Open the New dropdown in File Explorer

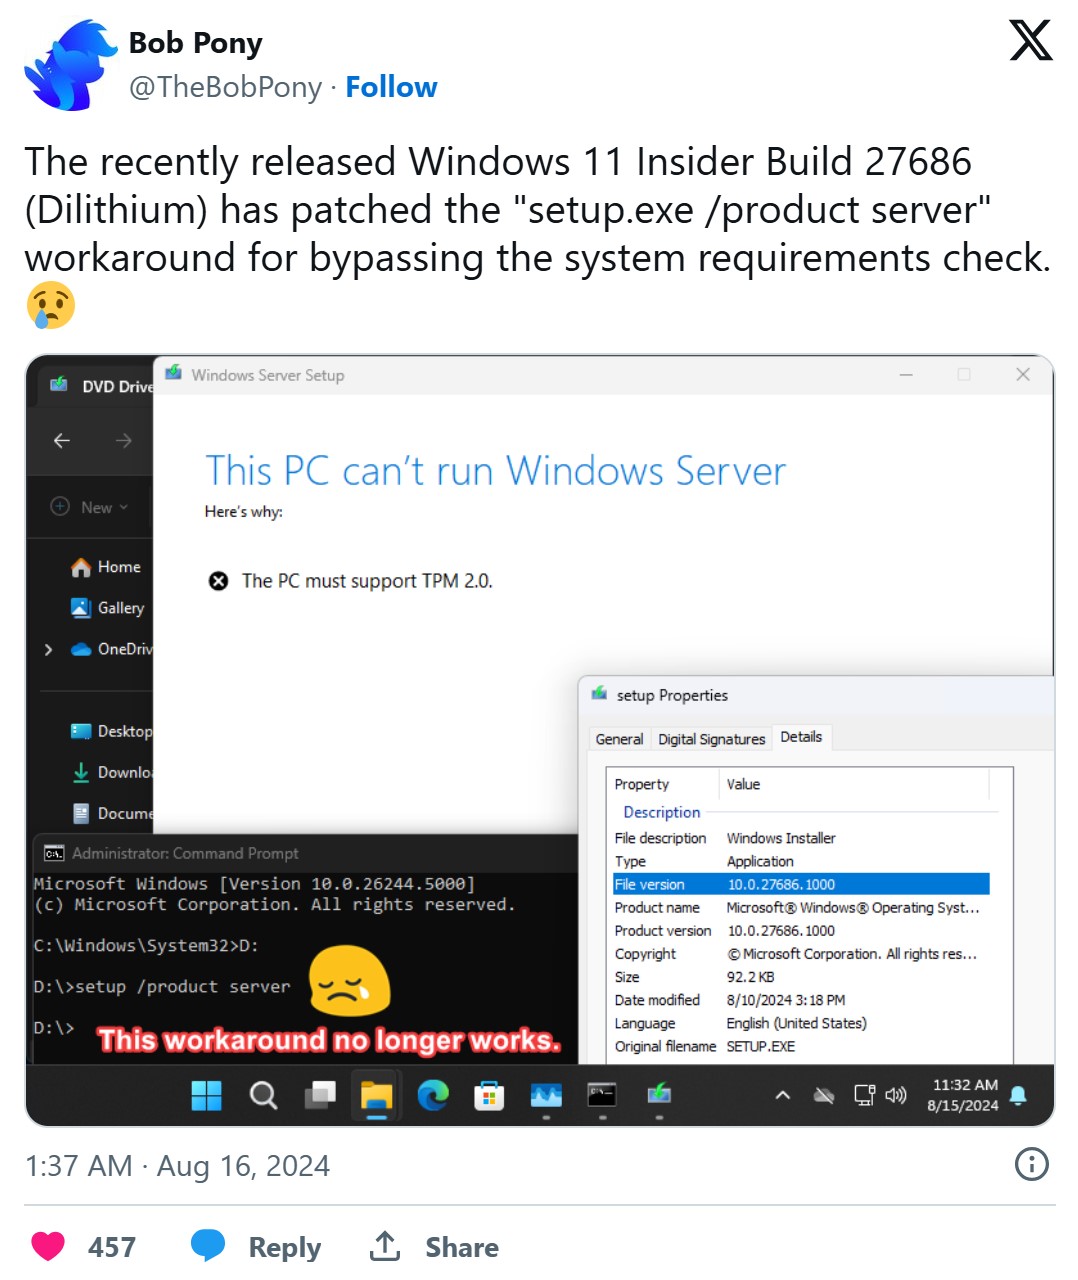tap(90, 507)
